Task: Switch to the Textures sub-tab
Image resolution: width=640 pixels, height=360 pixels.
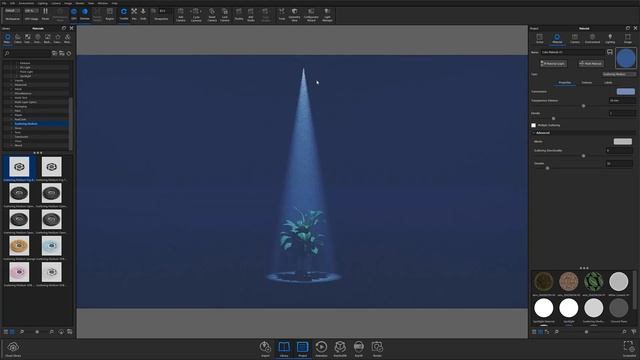Action: (587, 82)
